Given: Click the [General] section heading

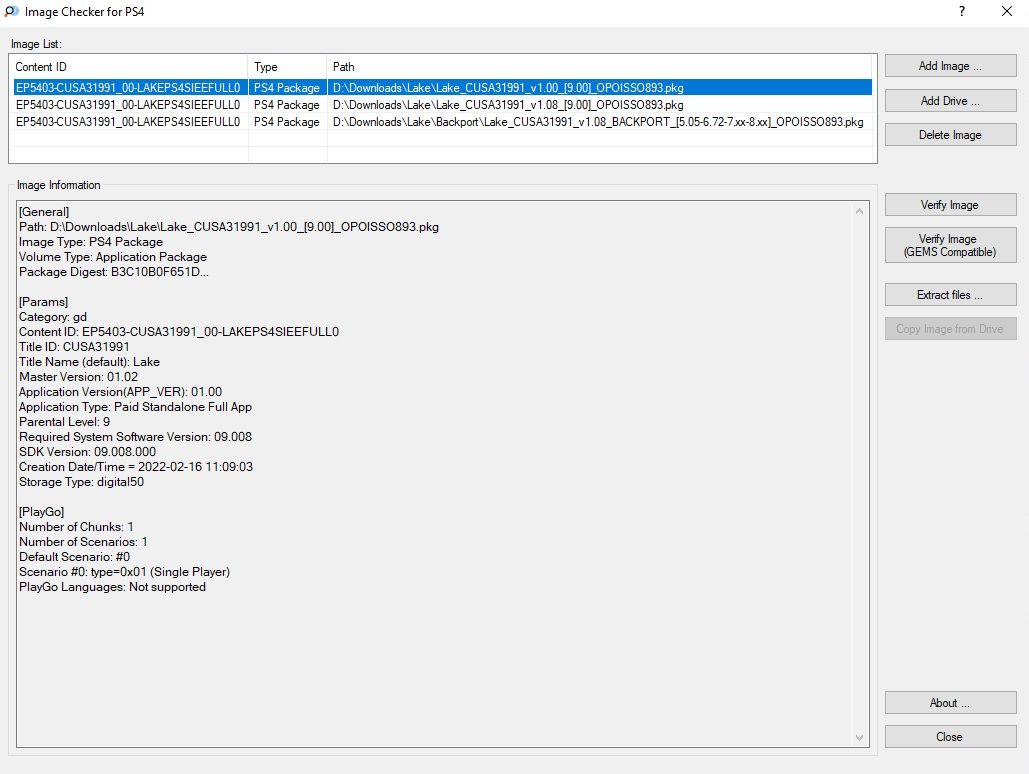Looking at the screenshot, I should pos(44,212).
